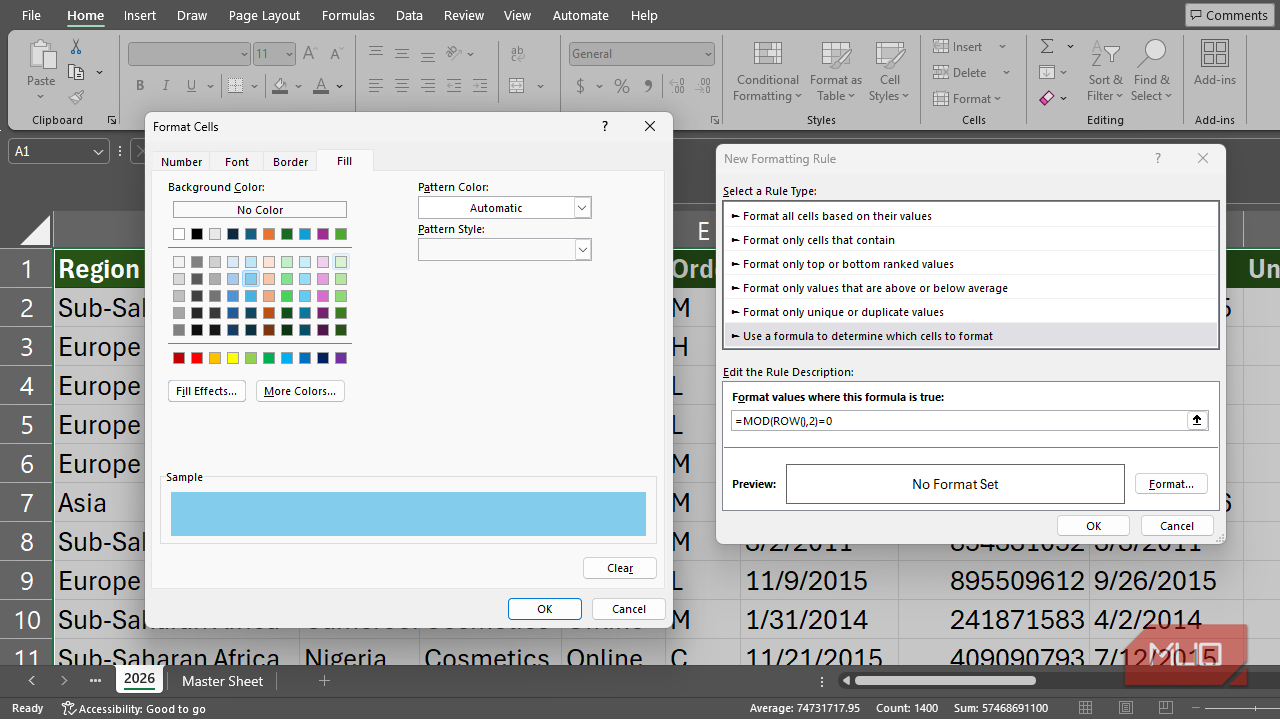This screenshot has height=720, width=1280.
Task: Click OK in the Format Cells dialog
Action: coord(545,608)
